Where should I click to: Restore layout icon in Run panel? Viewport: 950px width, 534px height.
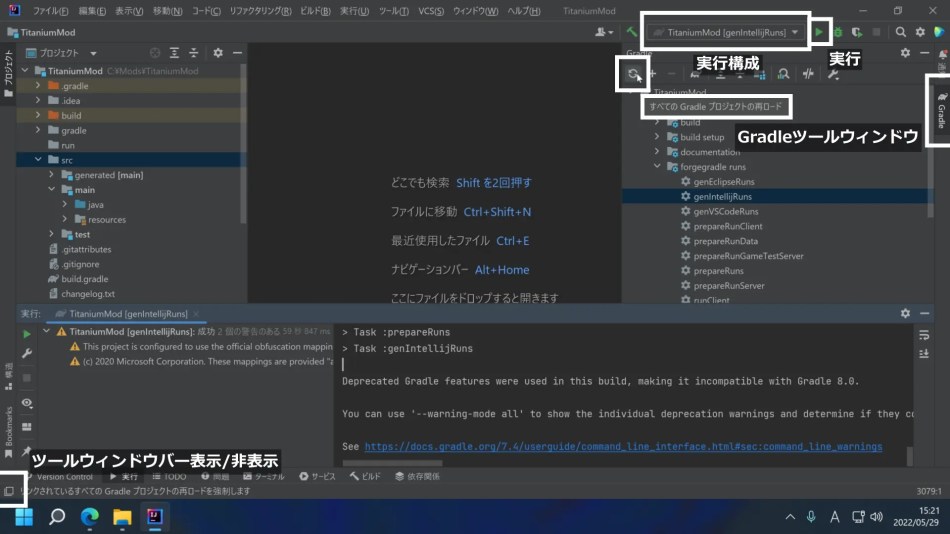point(27,427)
